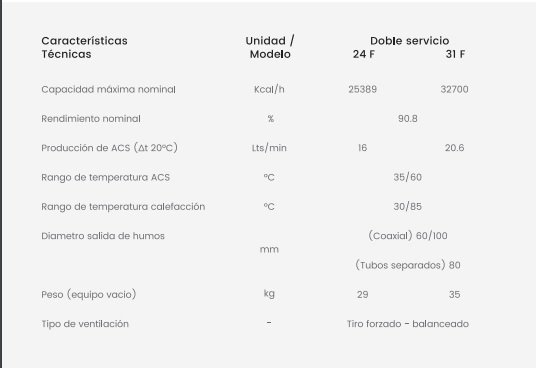Screen dimensions: 540x368
Task: Click the Capacidad máxima nominal row label
Action: coord(108,90)
